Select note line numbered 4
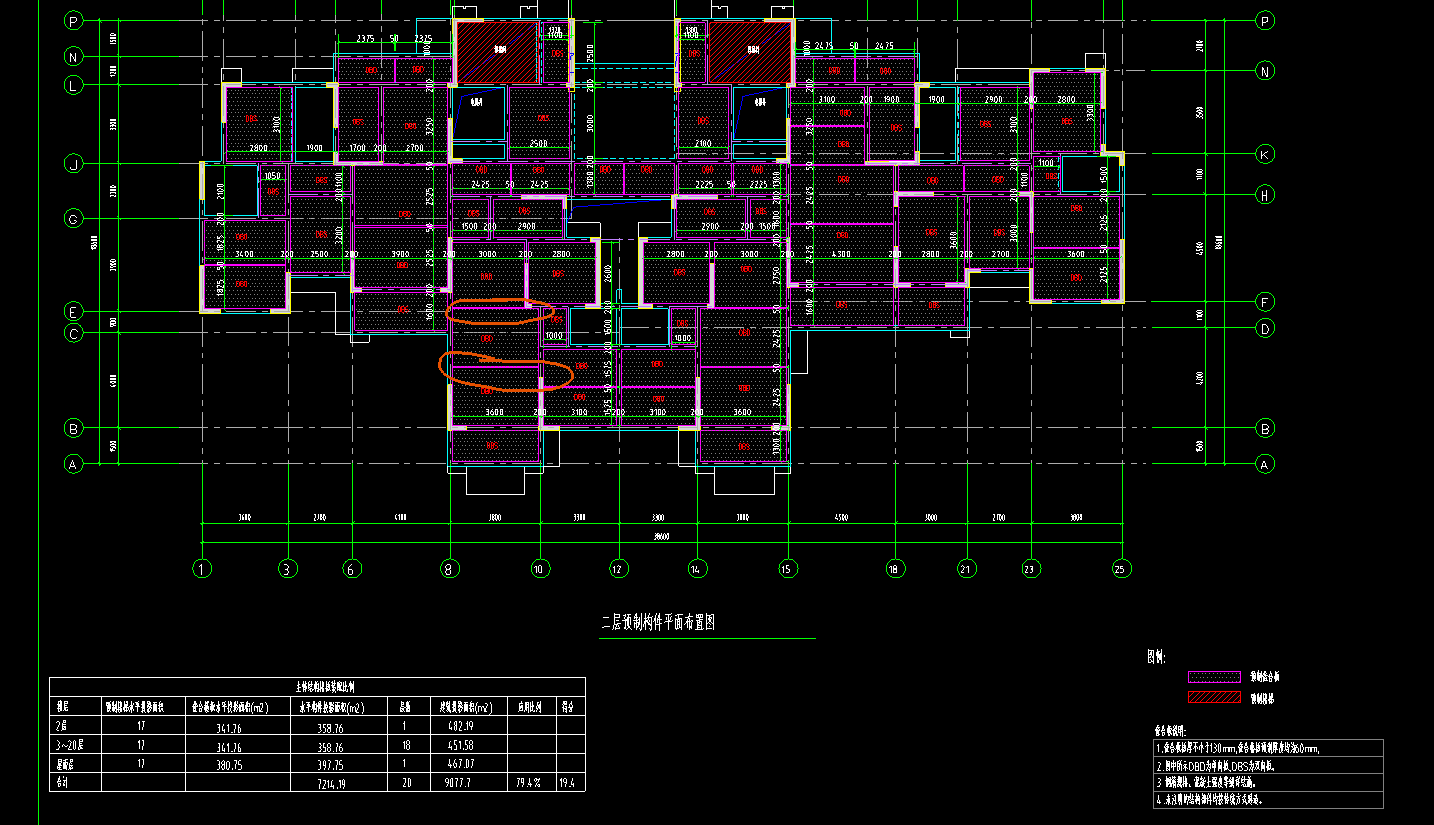Image resolution: width=1434 pixels, height=825 pixels. [x=1209, y=800]
